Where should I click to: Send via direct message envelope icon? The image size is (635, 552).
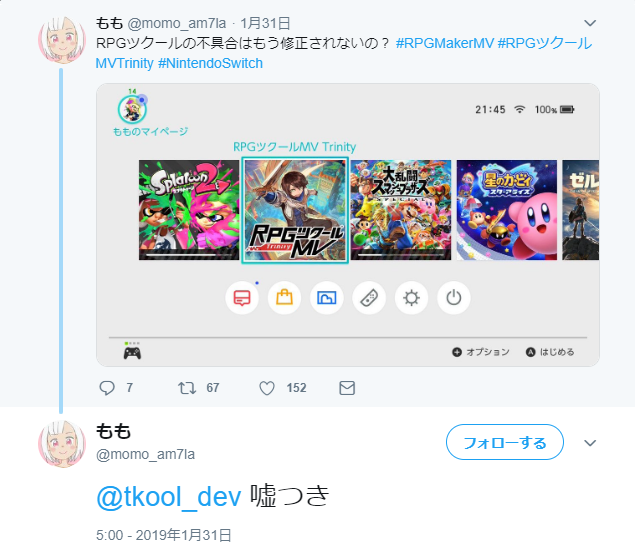point(347,388)
